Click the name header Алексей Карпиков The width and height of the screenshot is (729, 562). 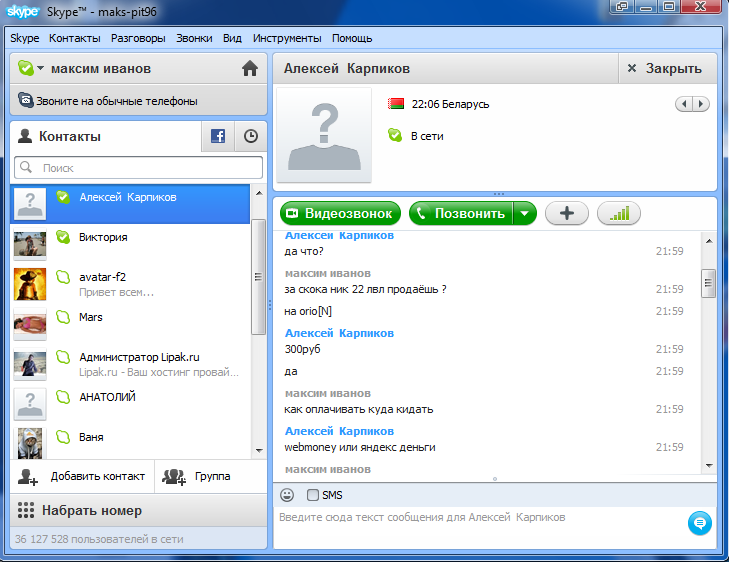347,68
